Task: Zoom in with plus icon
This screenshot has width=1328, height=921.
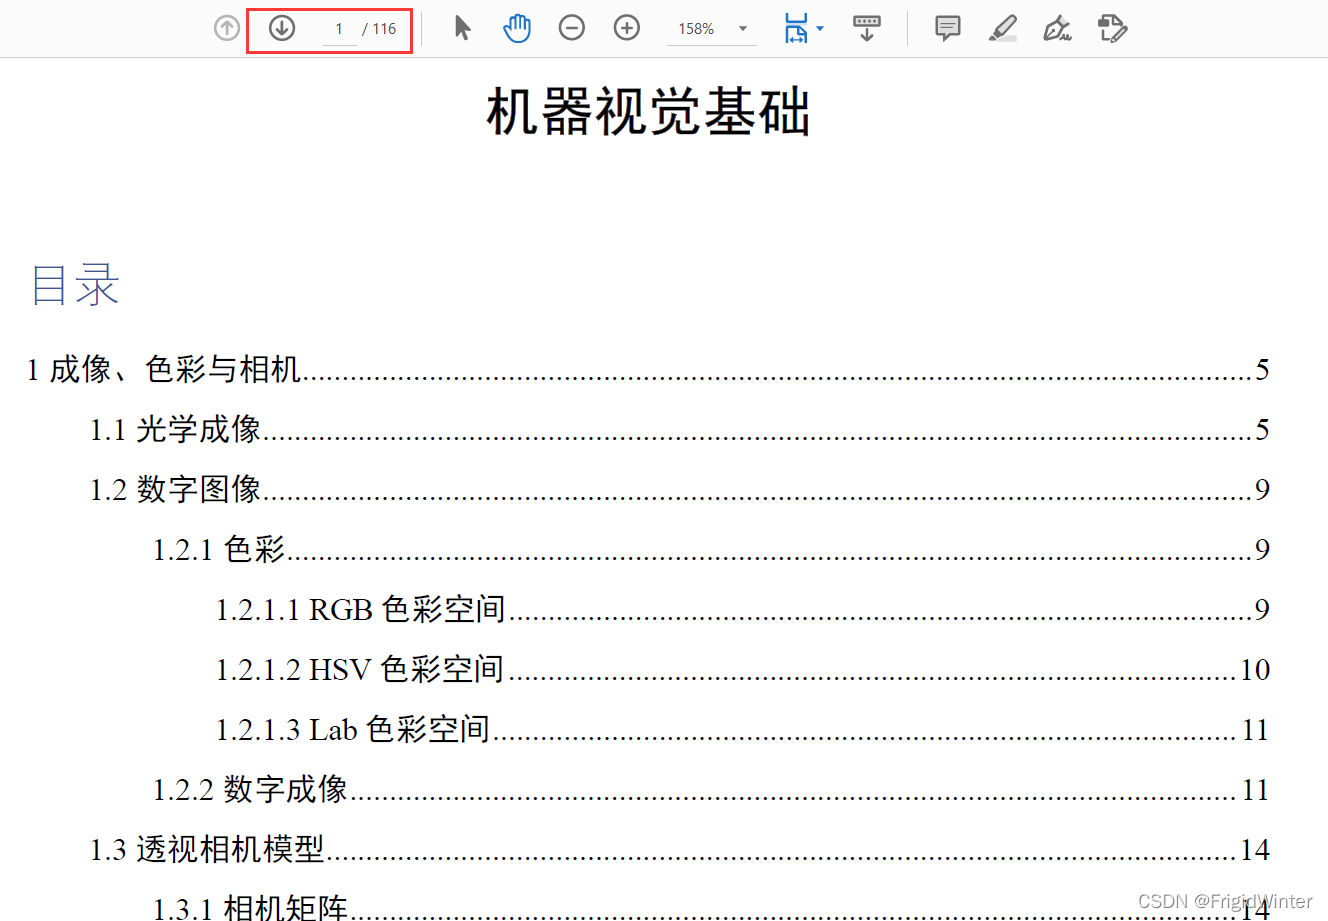Action: 627,28
